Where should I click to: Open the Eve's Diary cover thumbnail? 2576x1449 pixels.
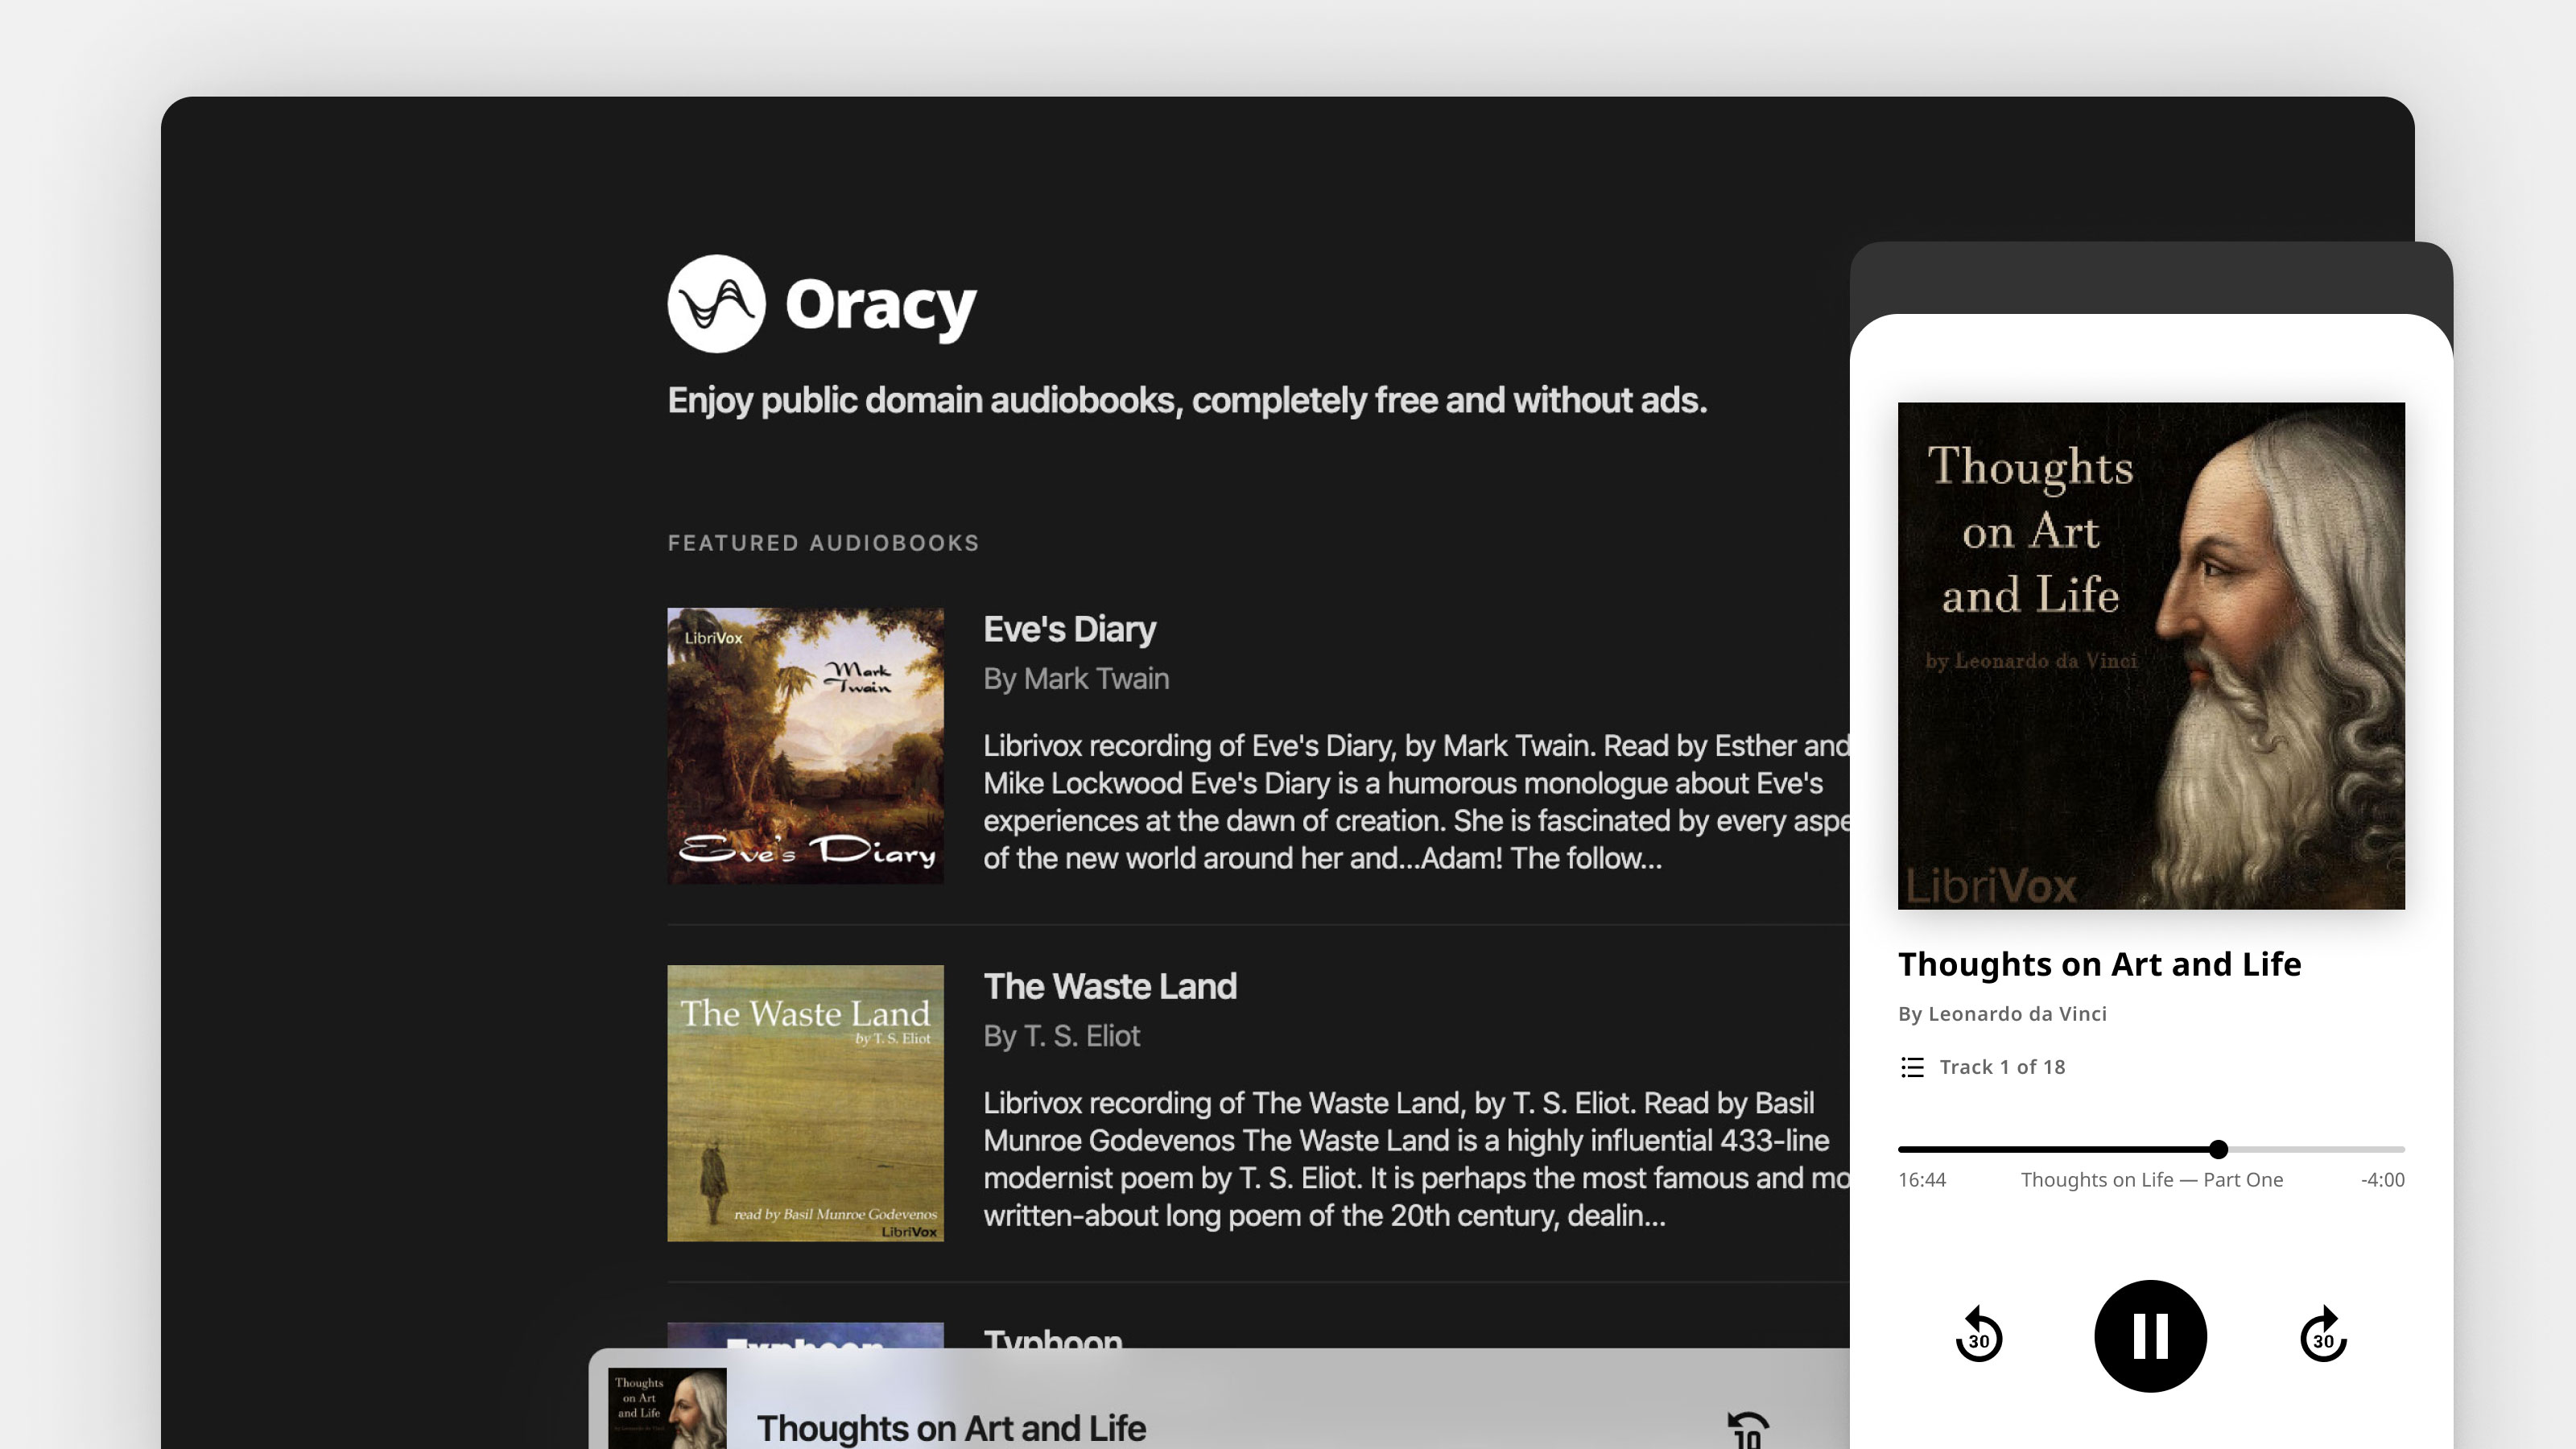(805, 745)
